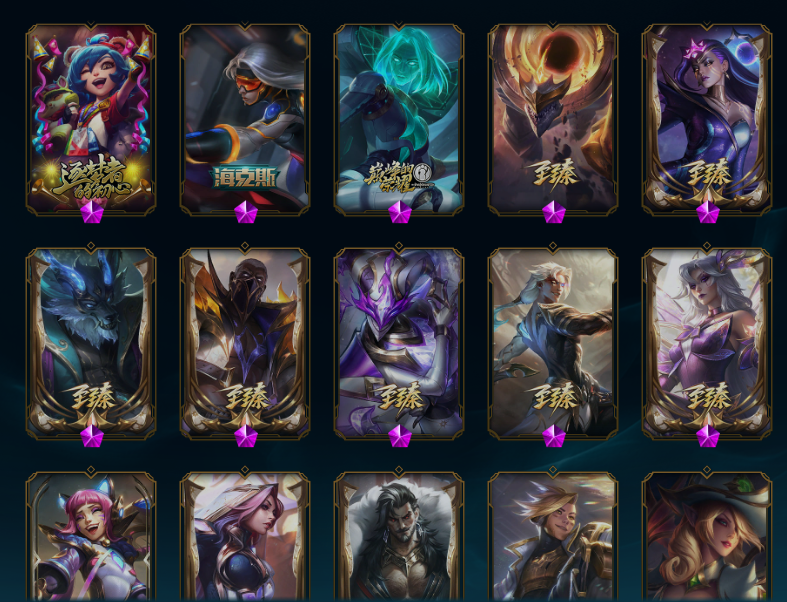Select the pink-haired woman in white hat card
Screen dimensions: 787x602
245,536
